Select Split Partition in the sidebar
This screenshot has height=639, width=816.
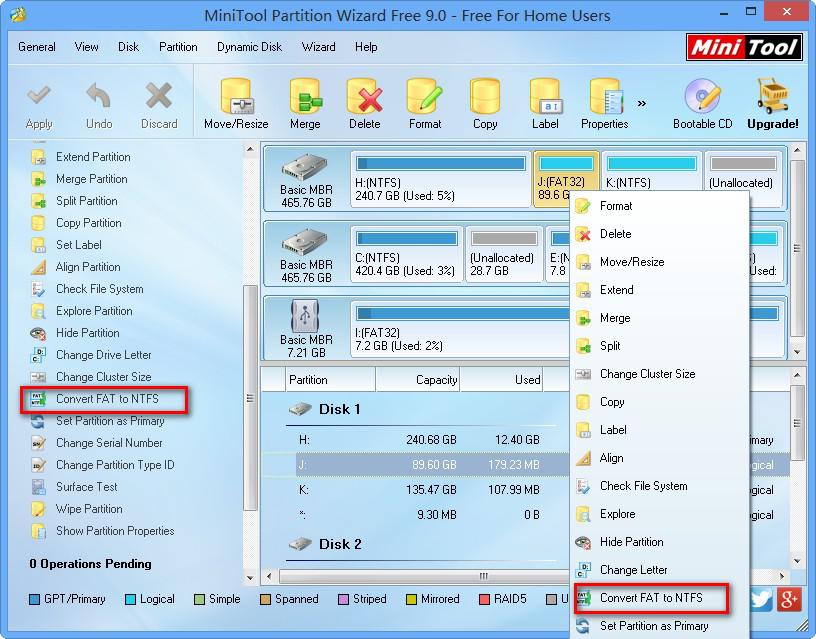click(74, 201)
